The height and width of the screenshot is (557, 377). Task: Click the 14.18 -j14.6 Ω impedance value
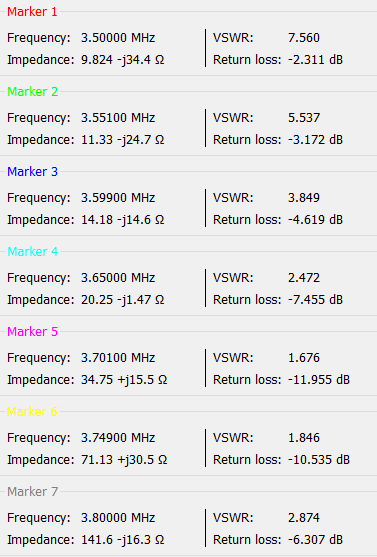pos(123,220)
